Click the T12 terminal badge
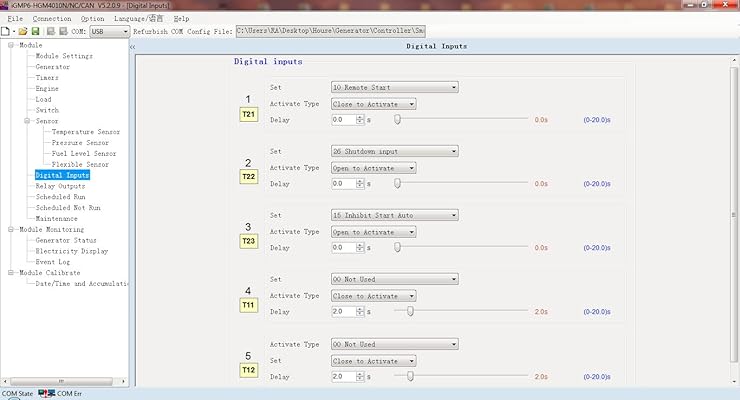Screen dimensions: 740x400 point(248,370)
